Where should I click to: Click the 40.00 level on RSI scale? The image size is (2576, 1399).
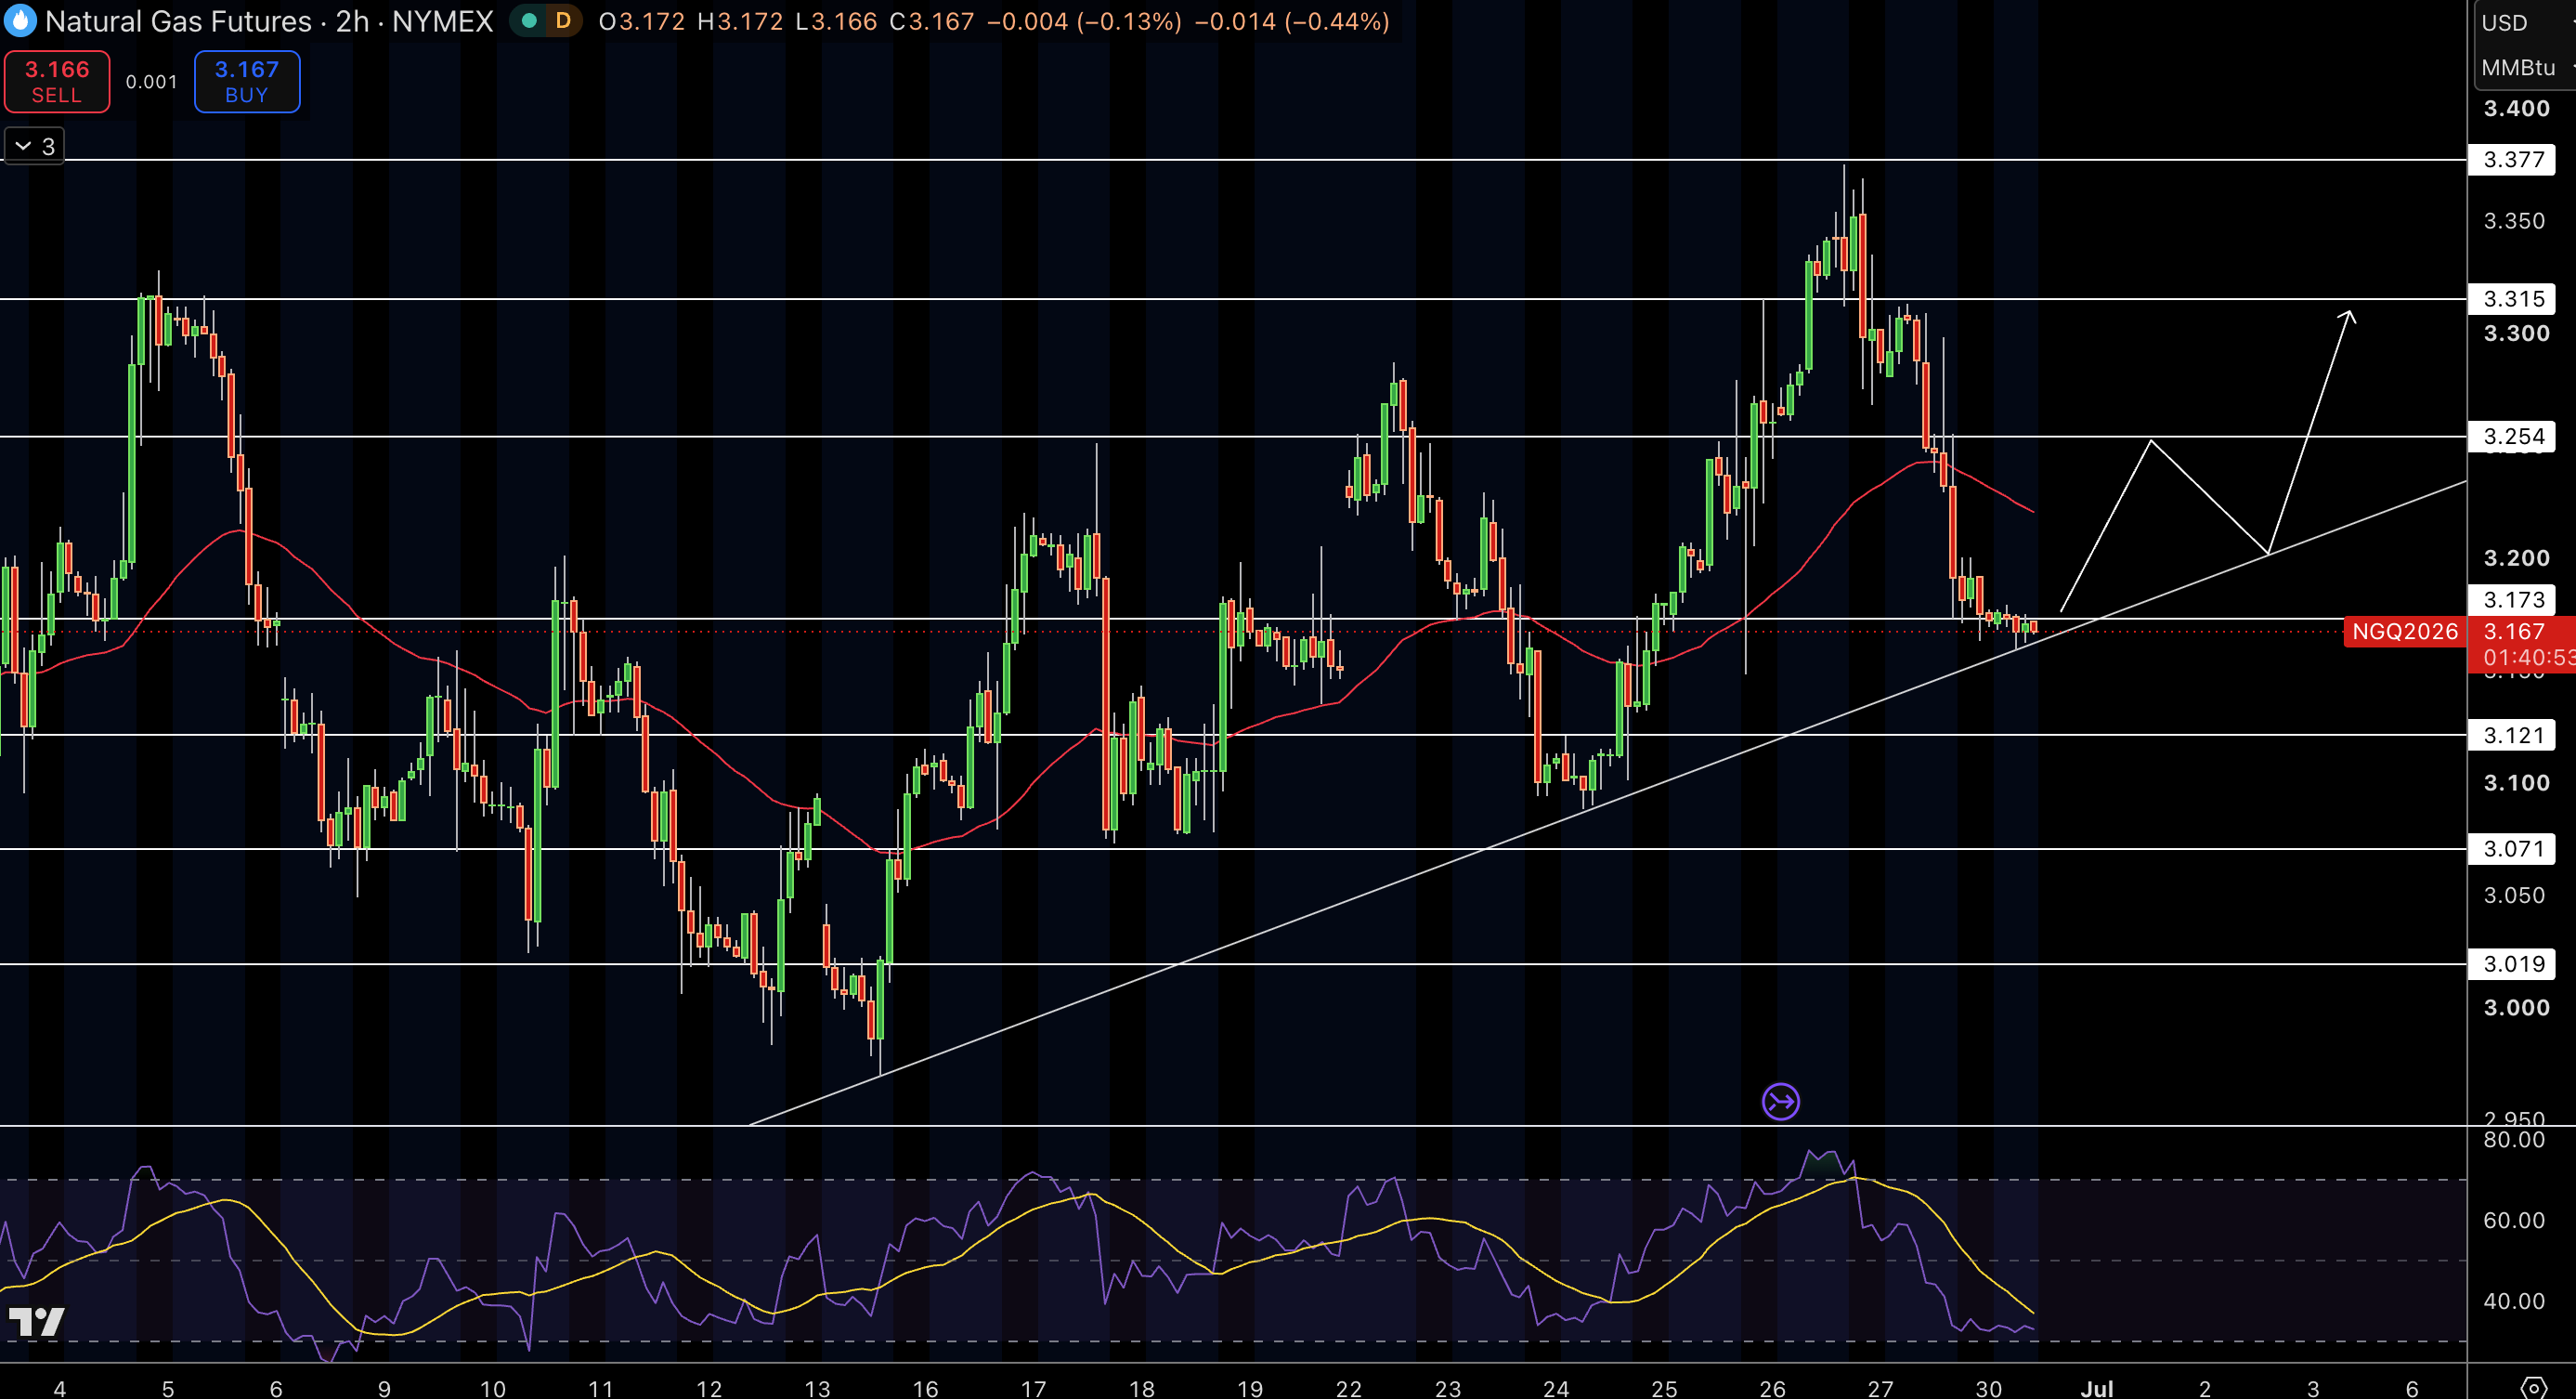pyautogui.click(x=2514, y=1301)
